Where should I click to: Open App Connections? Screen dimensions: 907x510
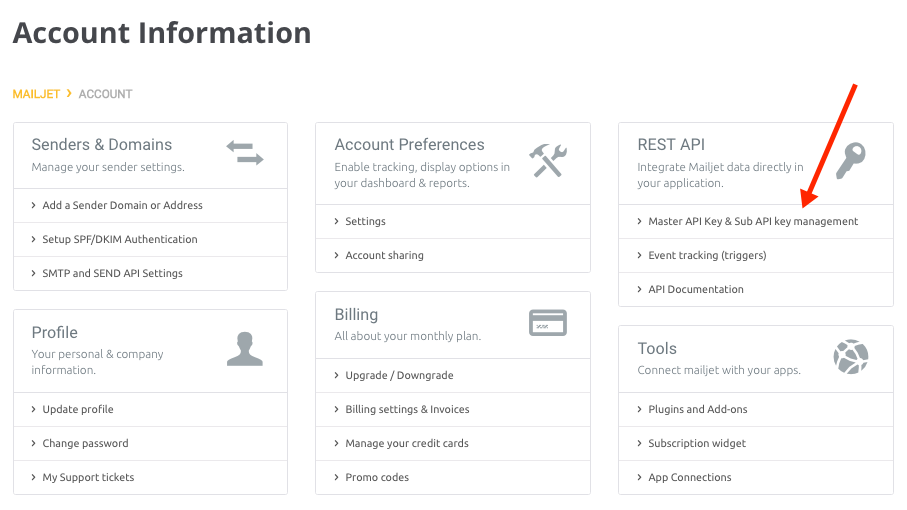tap(690, 478)
